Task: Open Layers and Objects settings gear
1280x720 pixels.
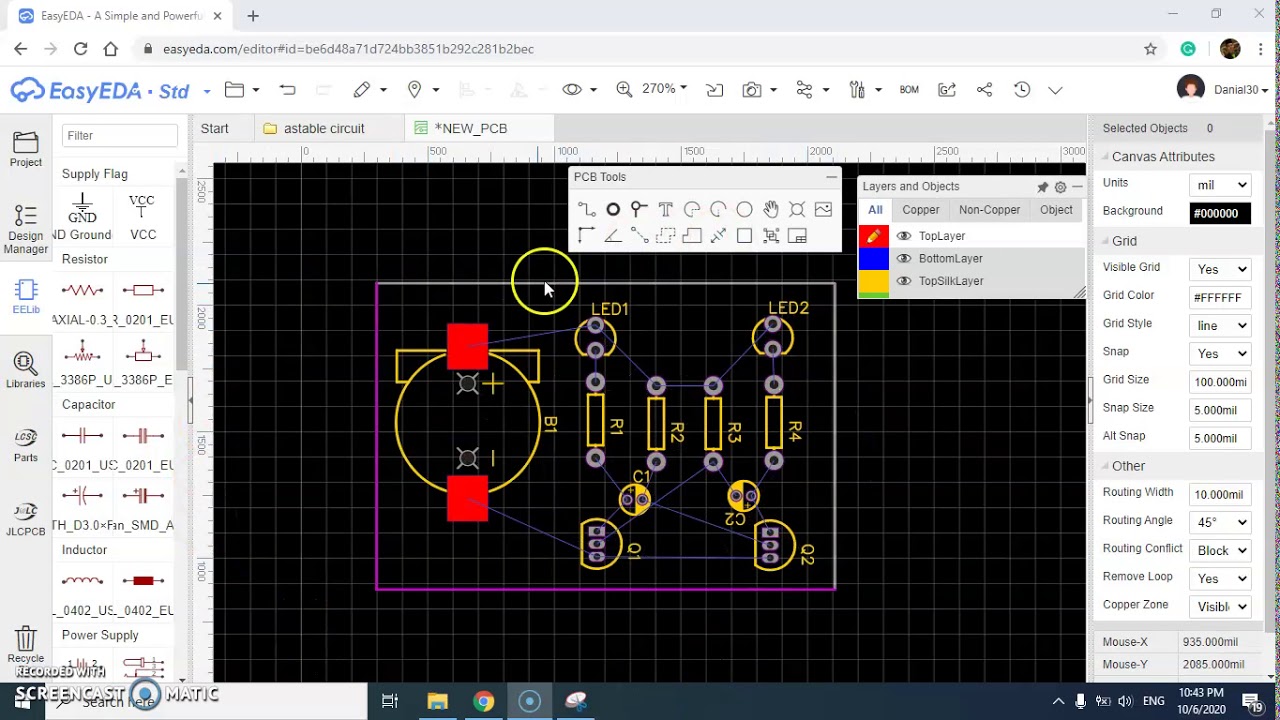Action: pos(1060,187)
